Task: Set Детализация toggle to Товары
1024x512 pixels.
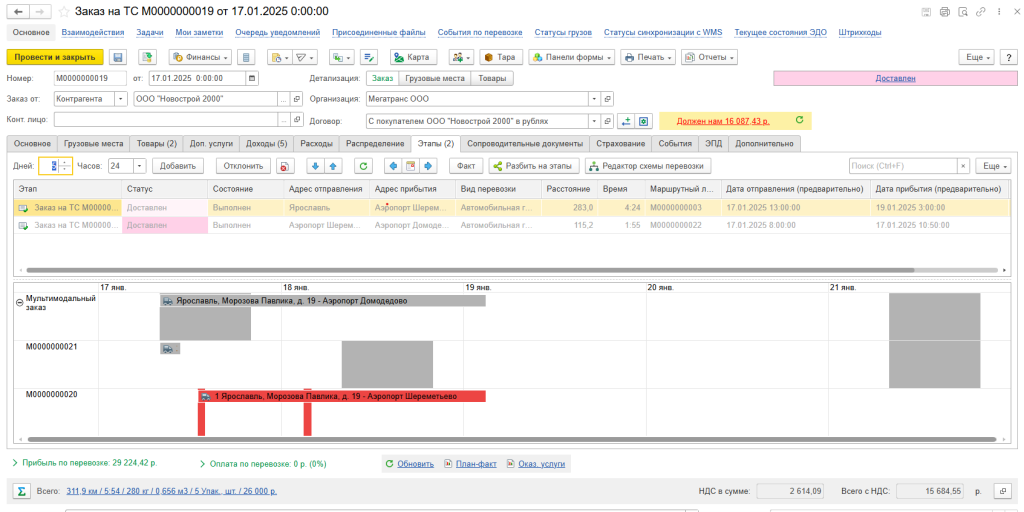Action: point(491,78)
